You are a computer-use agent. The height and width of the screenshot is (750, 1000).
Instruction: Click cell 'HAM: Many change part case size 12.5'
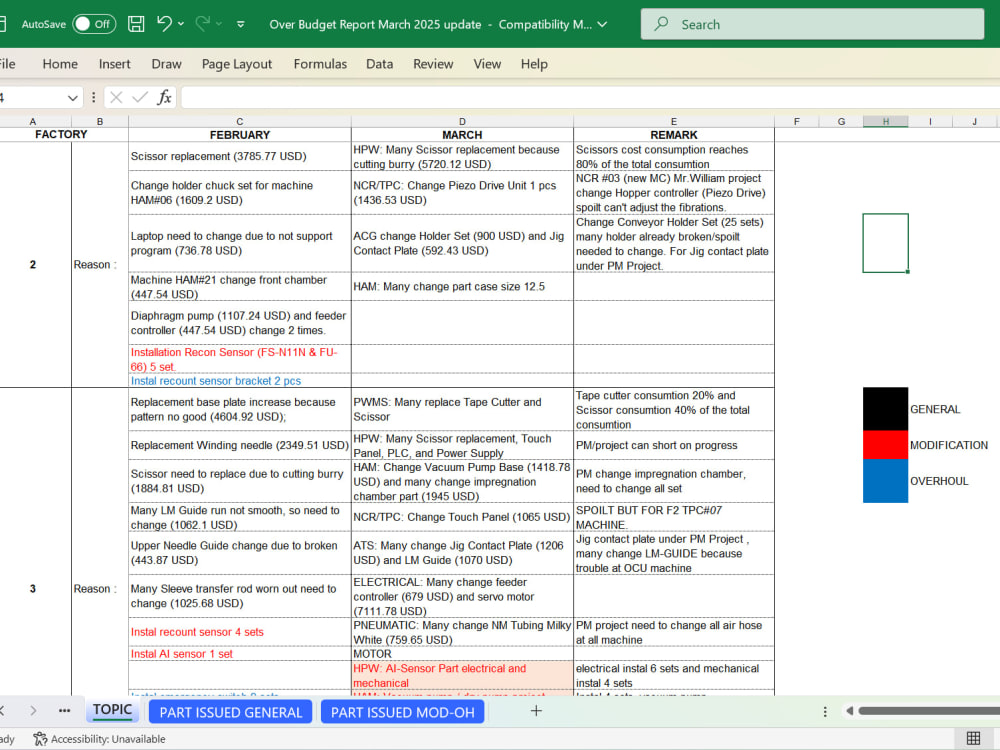click(x=462, y=286)
